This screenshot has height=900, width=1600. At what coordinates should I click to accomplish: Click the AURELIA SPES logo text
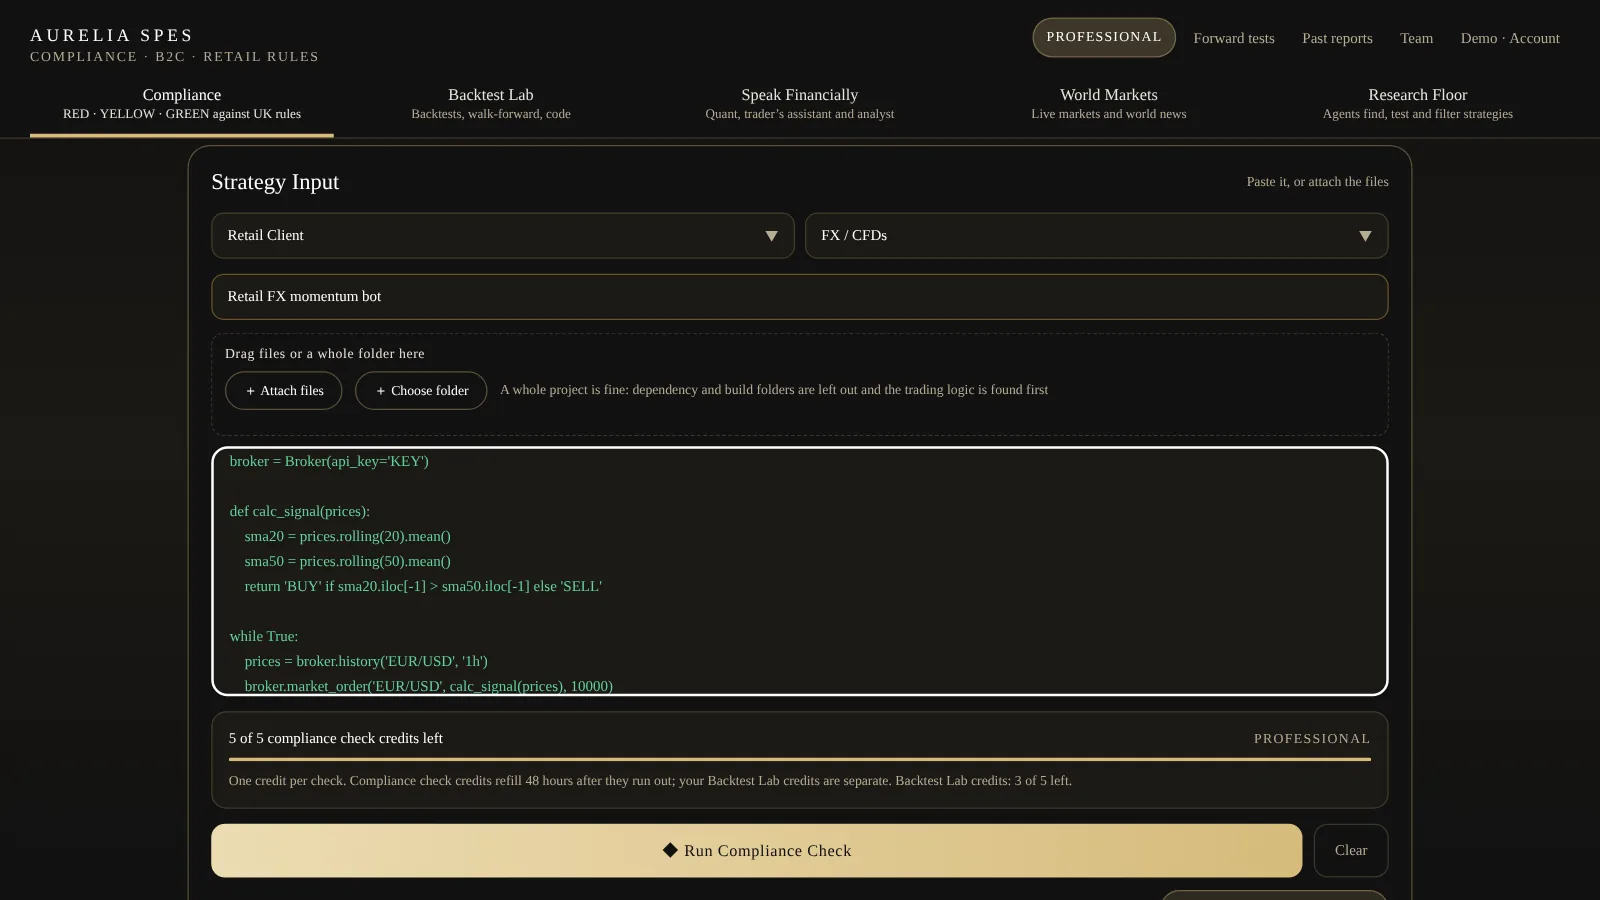112,35
